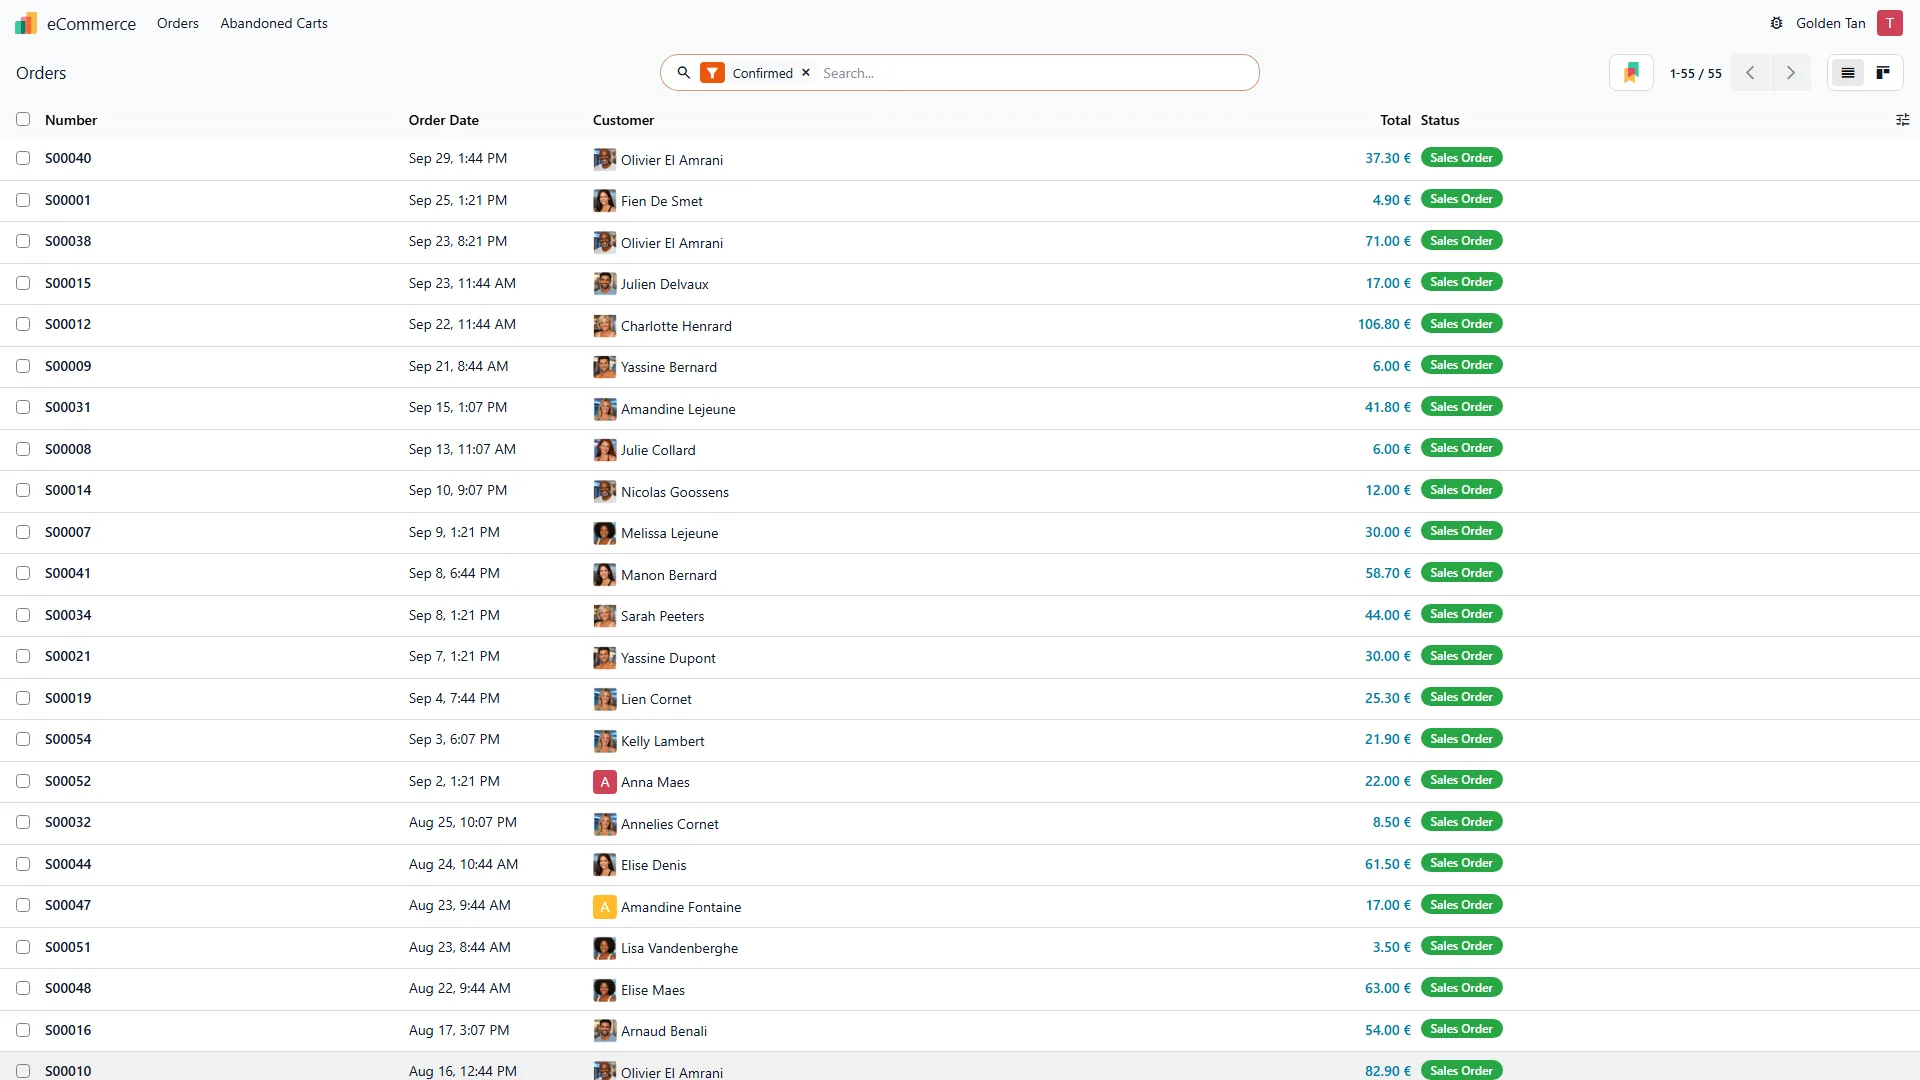1920x1080 pixels.
Task: Open optional columns settings icon
Action: coord(1902,120)
